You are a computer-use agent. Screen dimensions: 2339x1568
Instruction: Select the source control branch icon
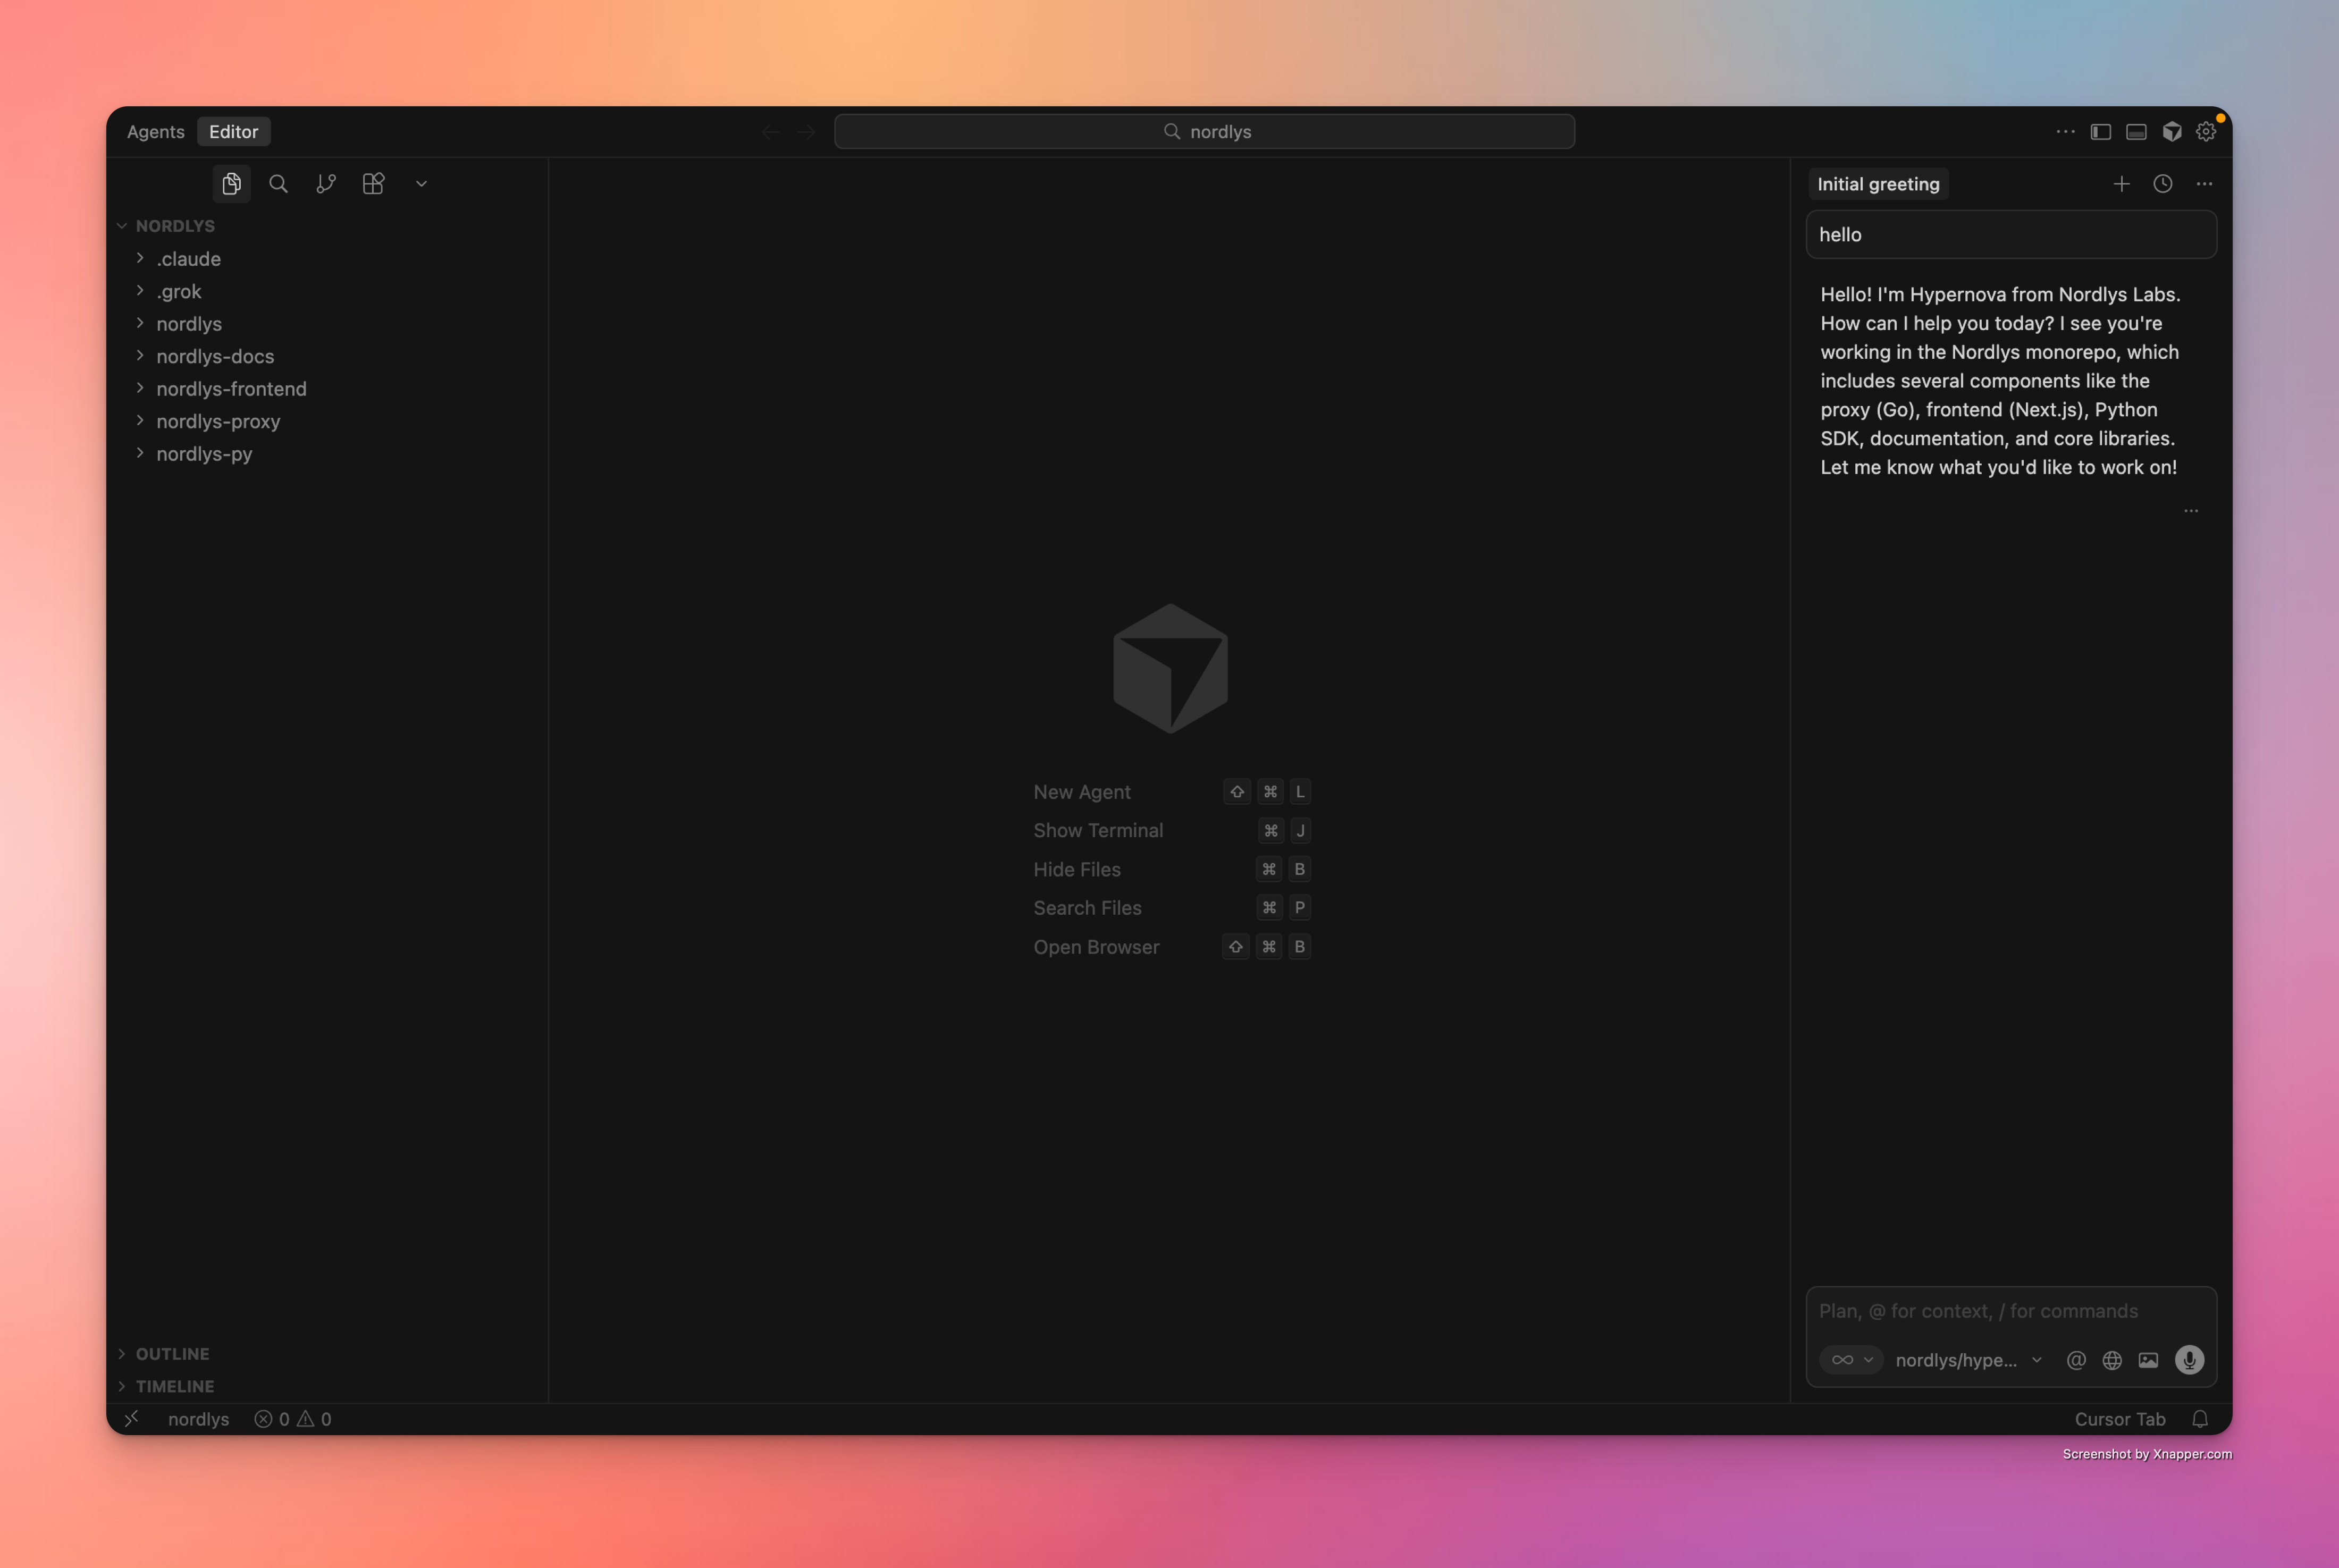tap(325, 183)
